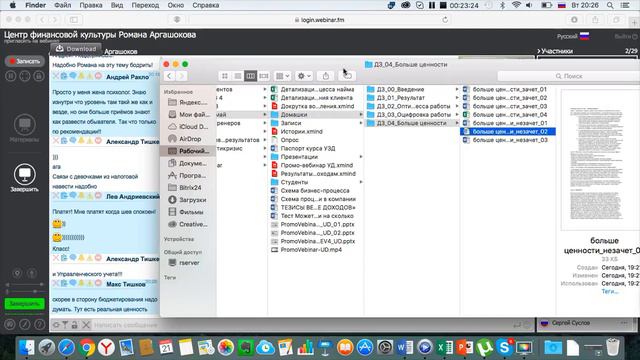This screenshot has height=360, width=640.
Task: Open the Переход menu
Action: point(145,5)
